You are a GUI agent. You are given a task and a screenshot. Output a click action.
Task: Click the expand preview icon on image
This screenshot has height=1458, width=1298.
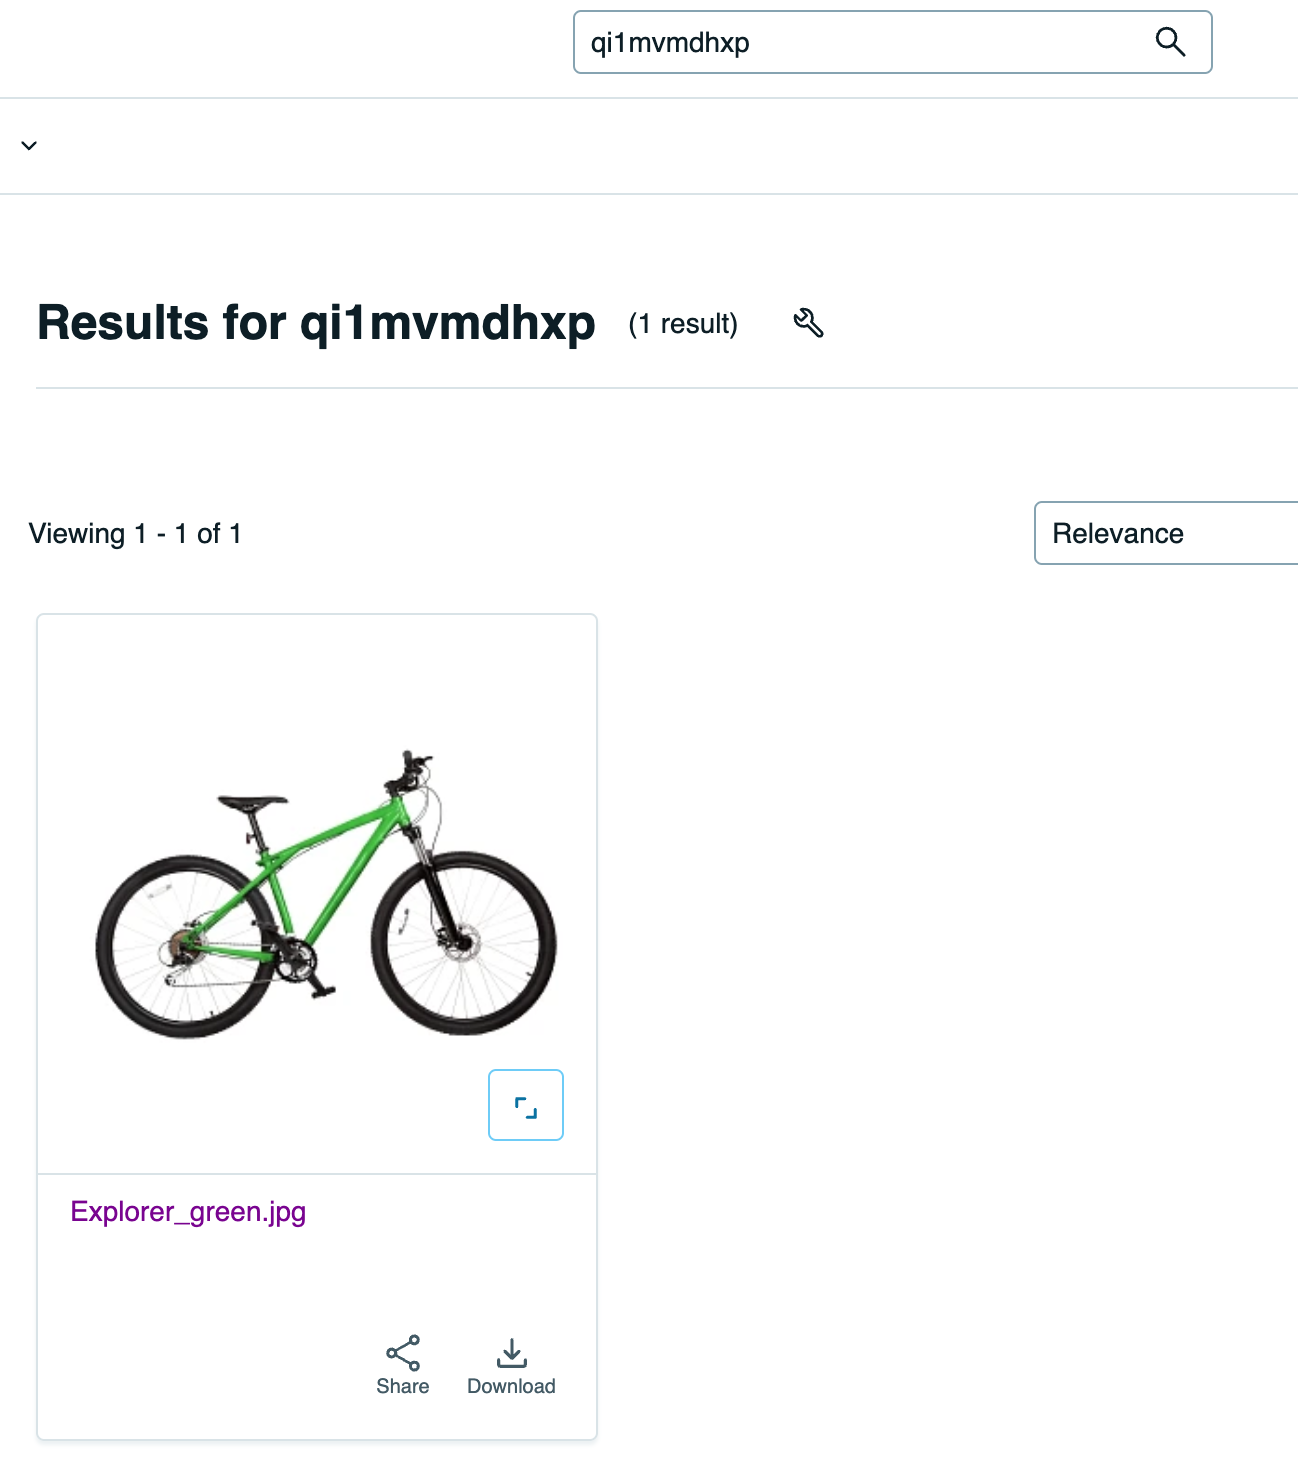tap(525, 1105)
